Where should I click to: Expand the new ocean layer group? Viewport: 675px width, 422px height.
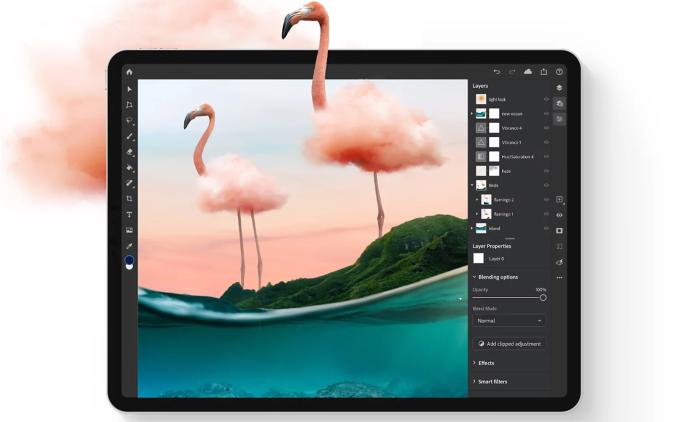click(472, 114)
